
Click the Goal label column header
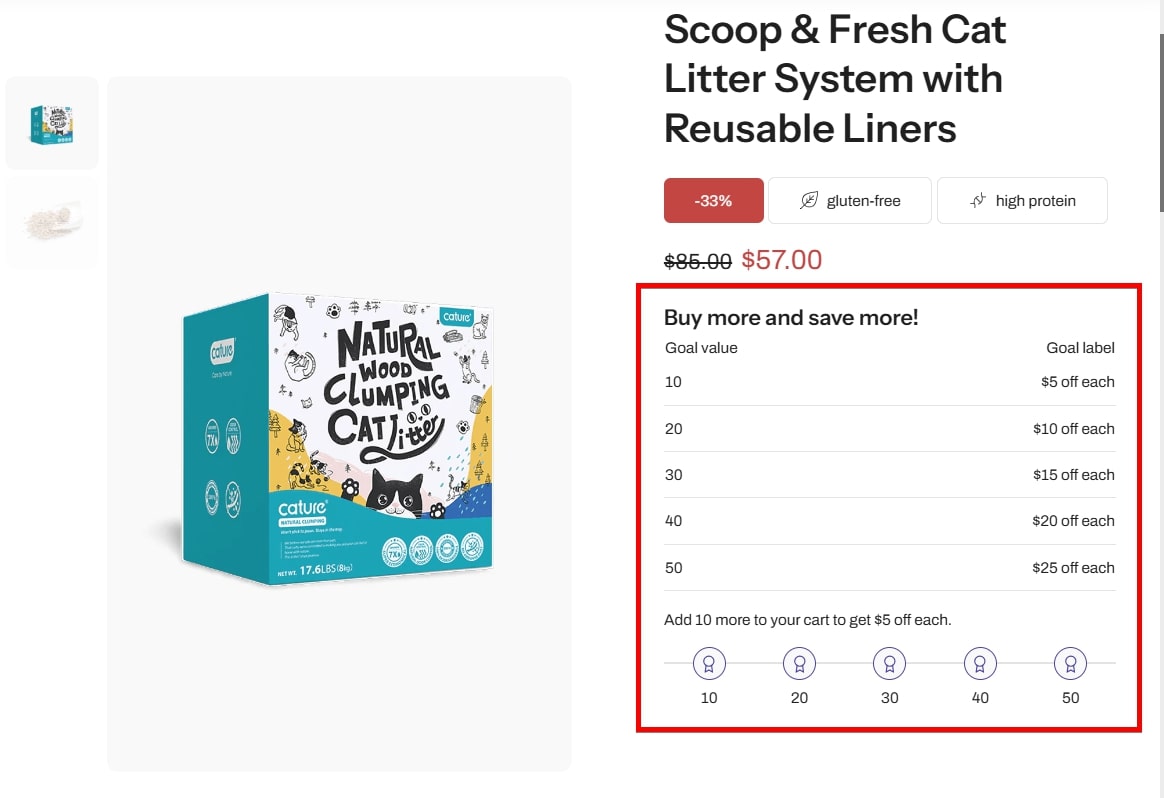point(1080,348)
